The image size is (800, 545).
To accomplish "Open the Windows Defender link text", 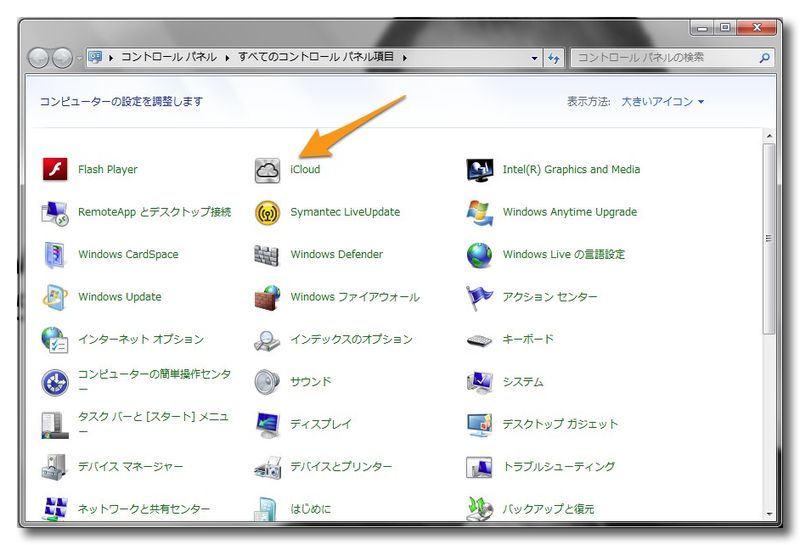I will pyautogui.click(x=336, y=255).
